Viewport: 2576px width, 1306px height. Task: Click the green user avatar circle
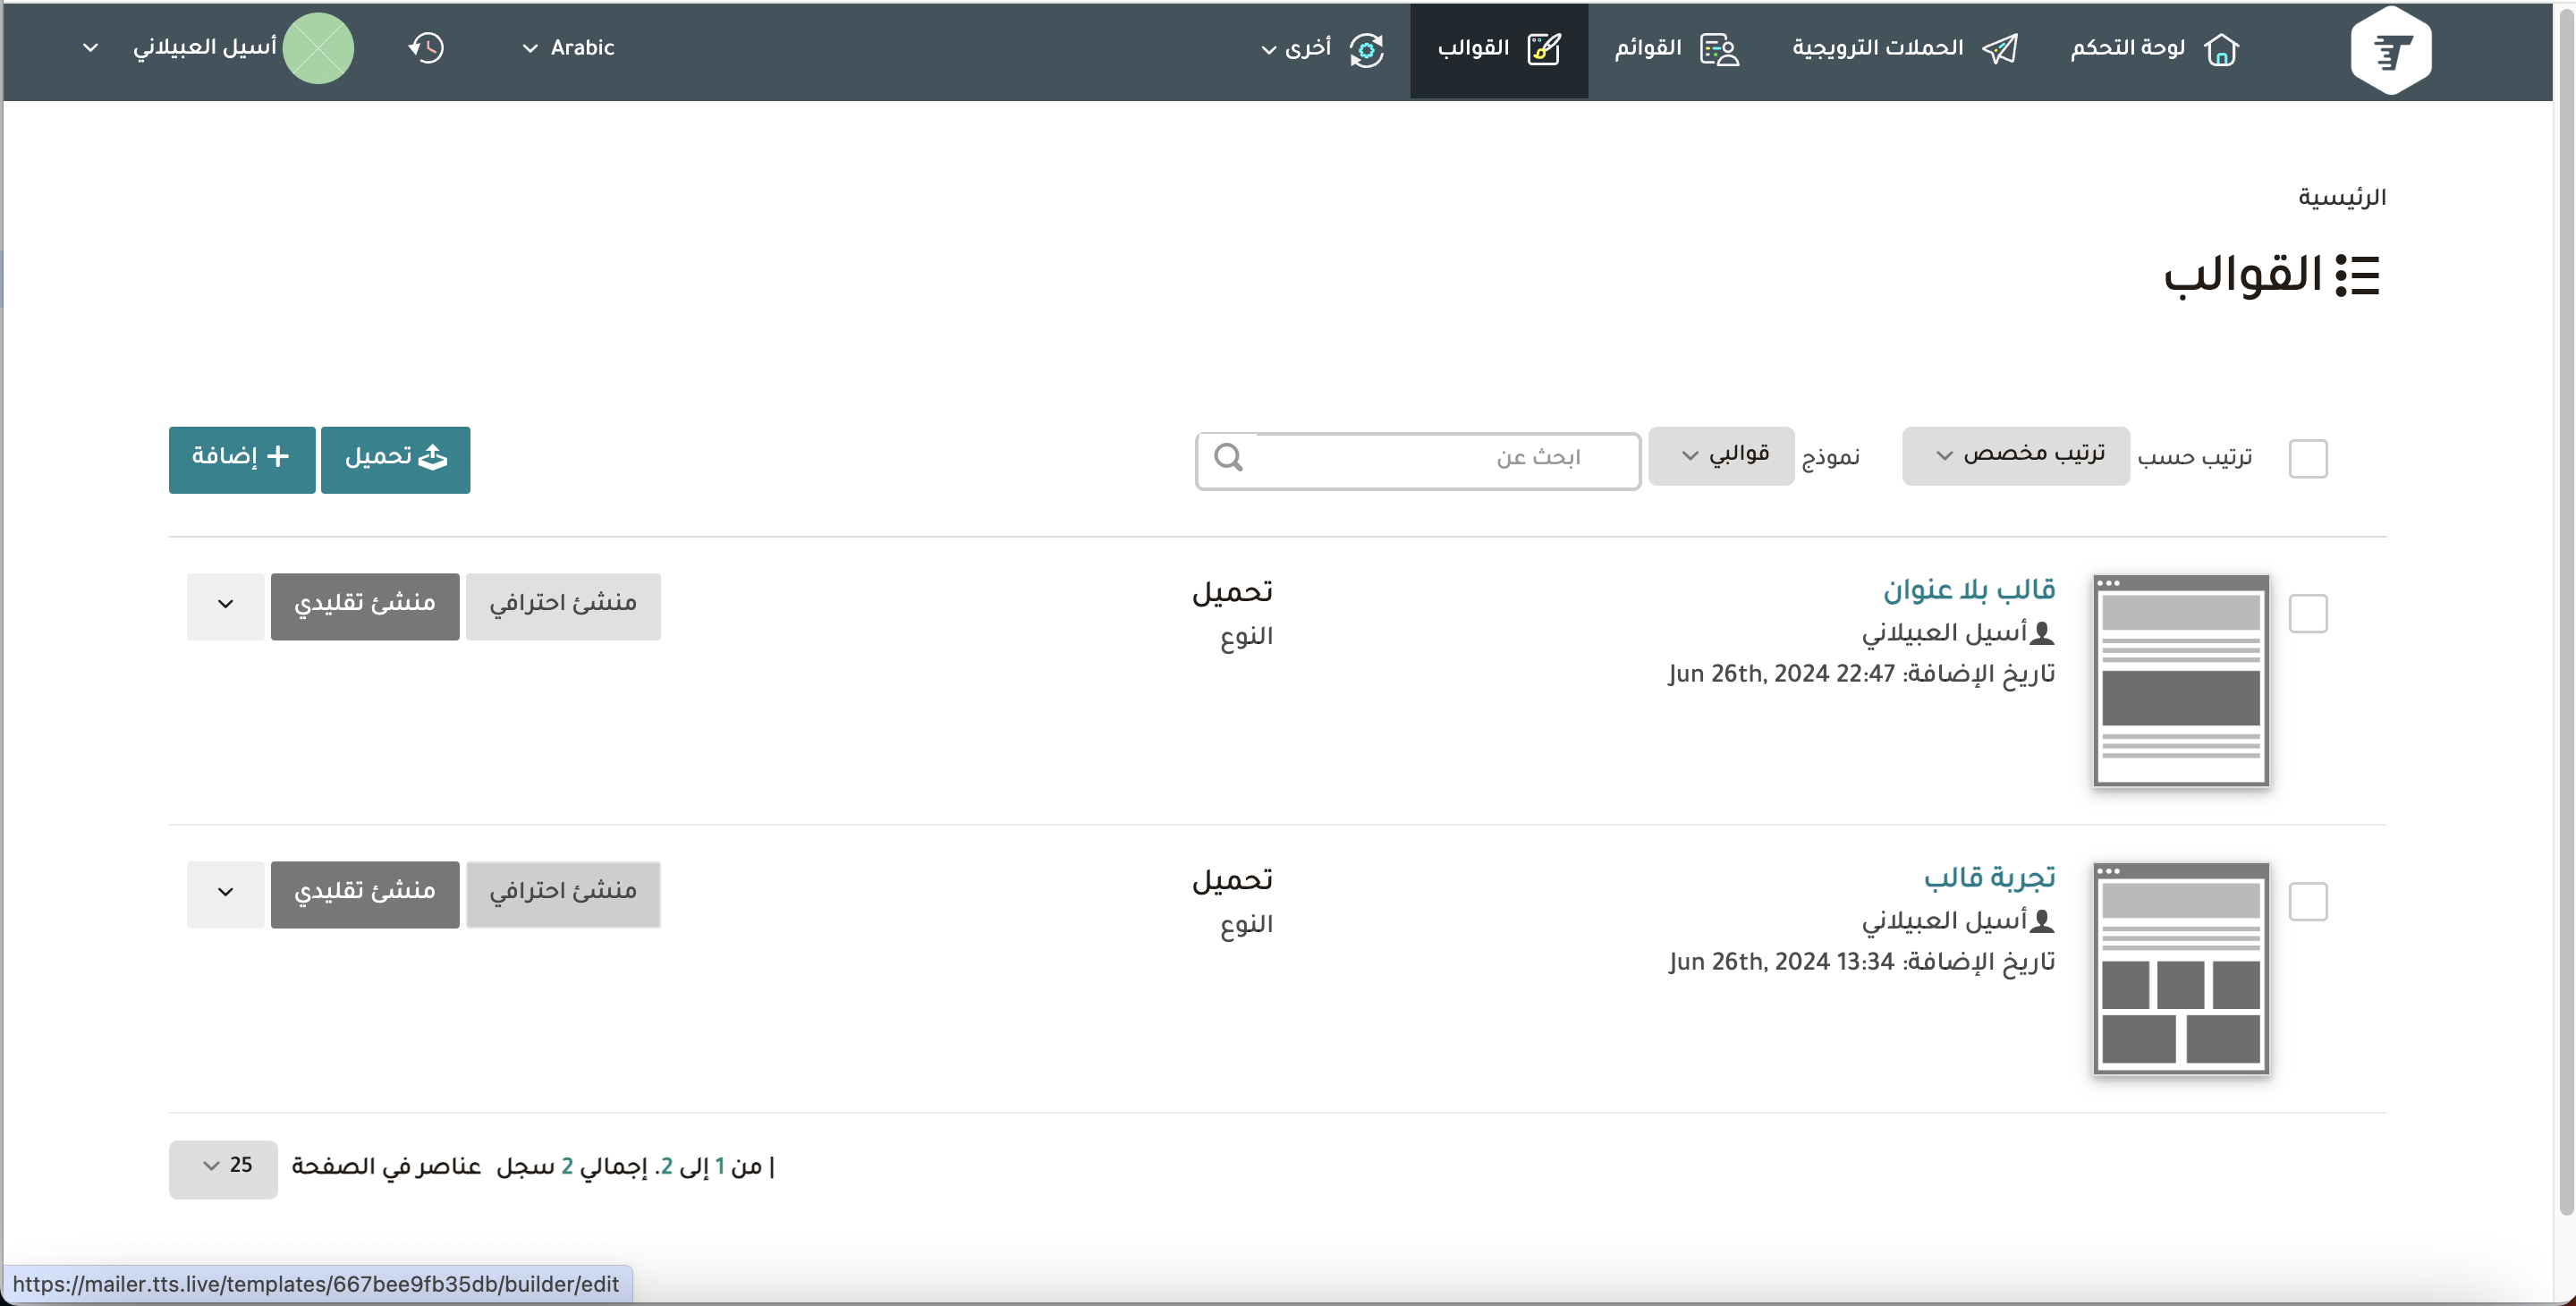pos(318,48)
